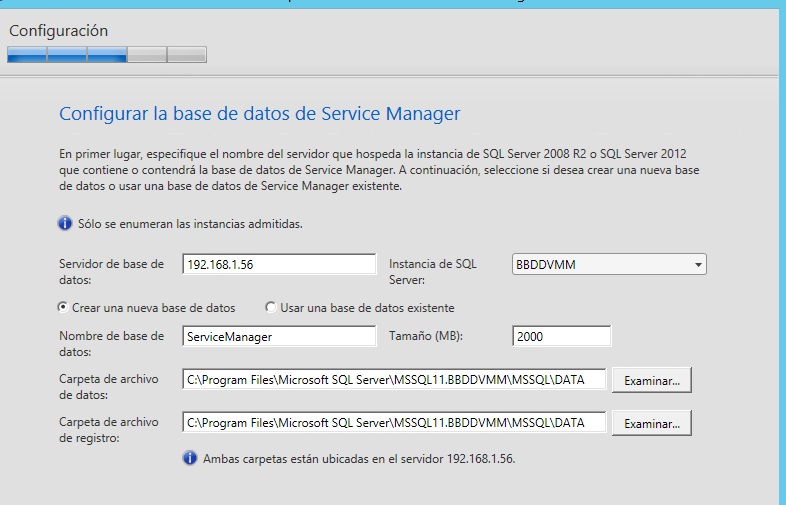
Task: Click the ServiceManager database name field
Action: point(279,337)
